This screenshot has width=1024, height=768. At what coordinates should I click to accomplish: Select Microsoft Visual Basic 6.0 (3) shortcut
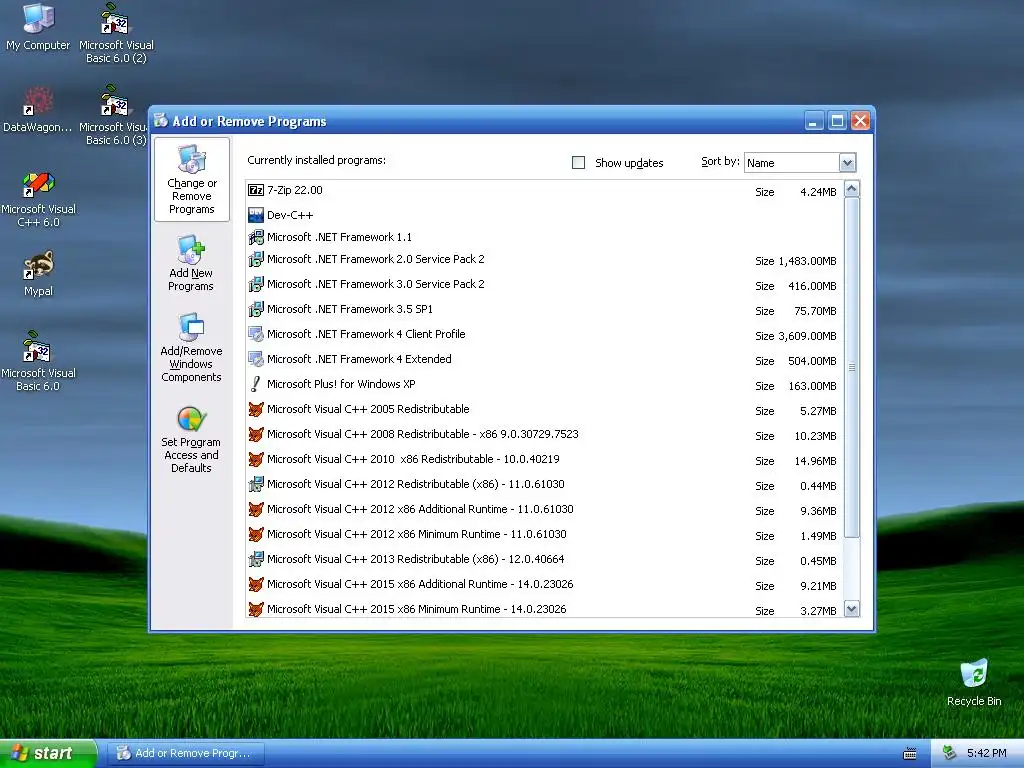(114, 115)
